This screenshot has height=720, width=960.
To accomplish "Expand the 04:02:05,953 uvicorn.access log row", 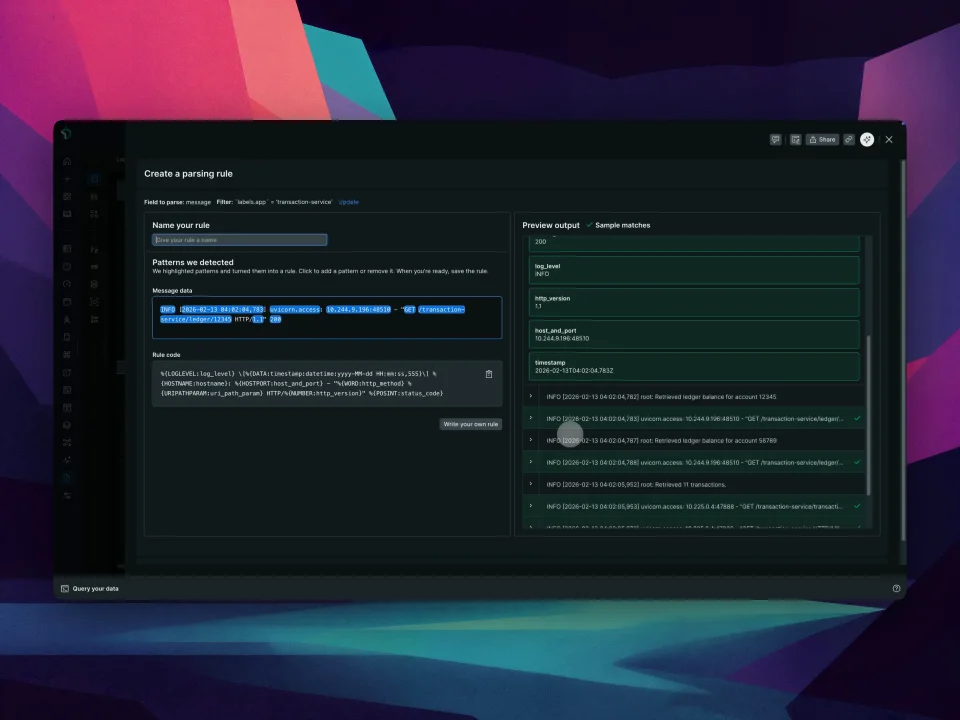I will 531,506.
